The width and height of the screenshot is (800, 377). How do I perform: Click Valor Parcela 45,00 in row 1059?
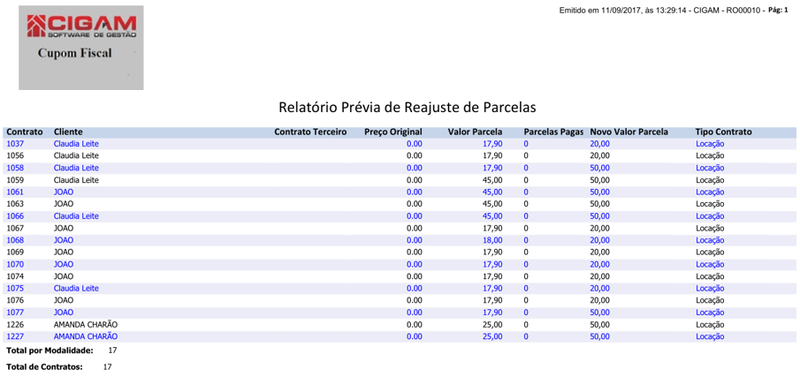[x=492, y=180]
